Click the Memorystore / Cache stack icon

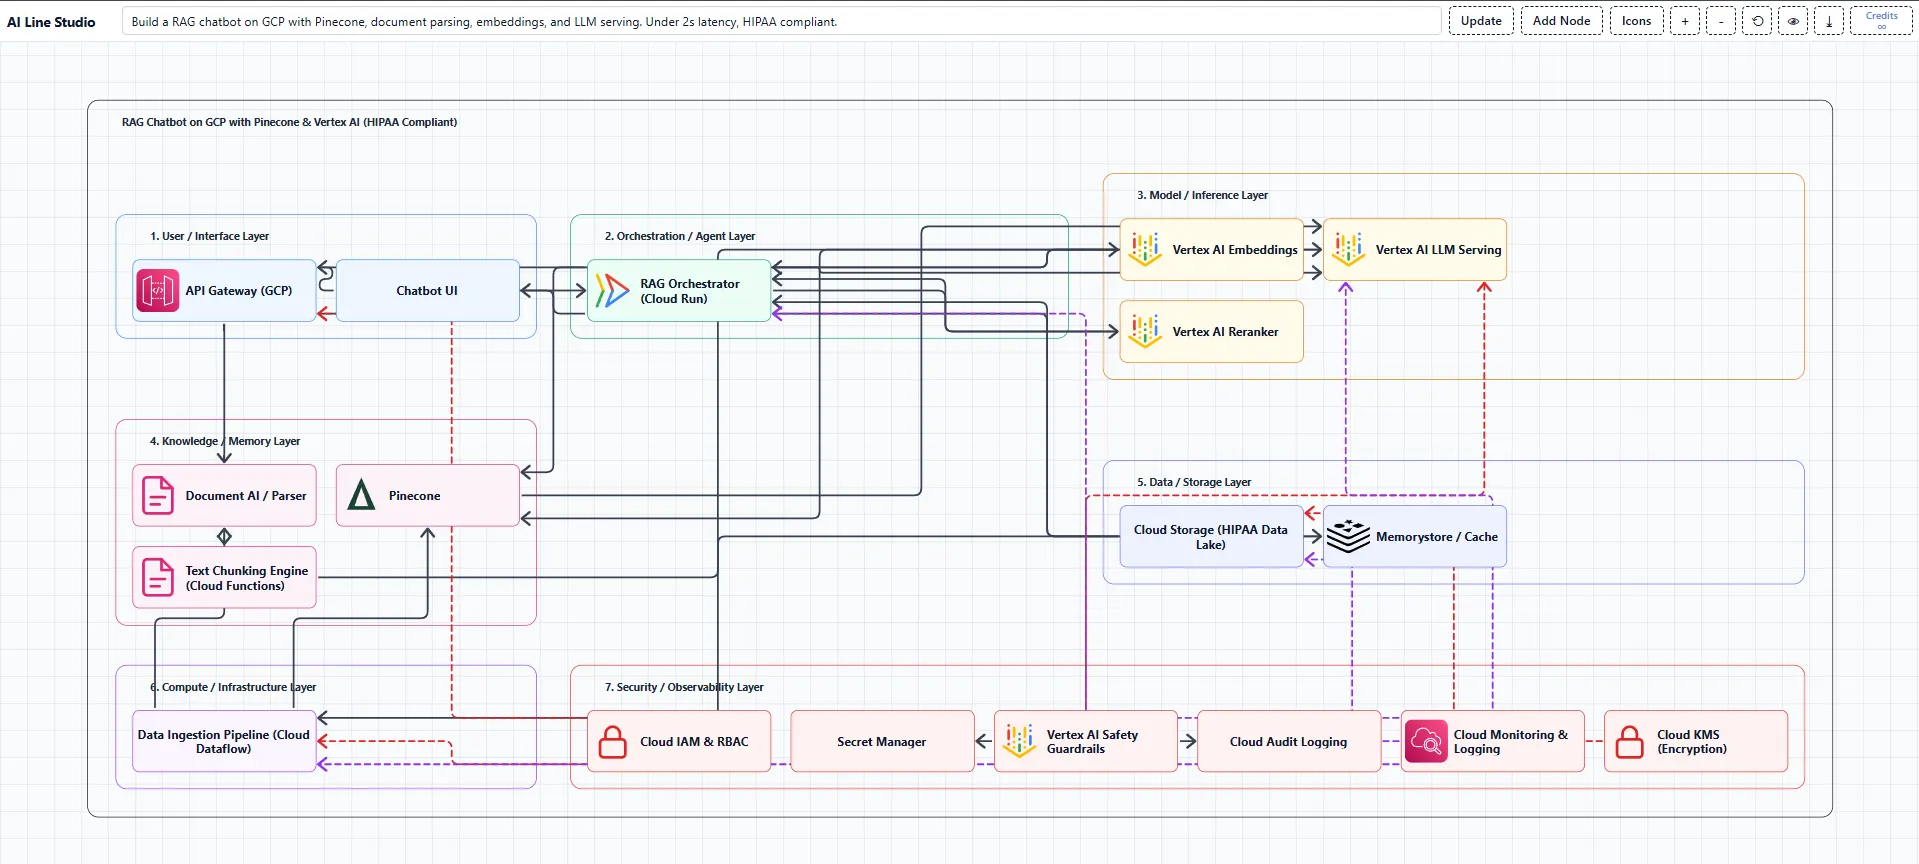click(x=1348, y=536)
